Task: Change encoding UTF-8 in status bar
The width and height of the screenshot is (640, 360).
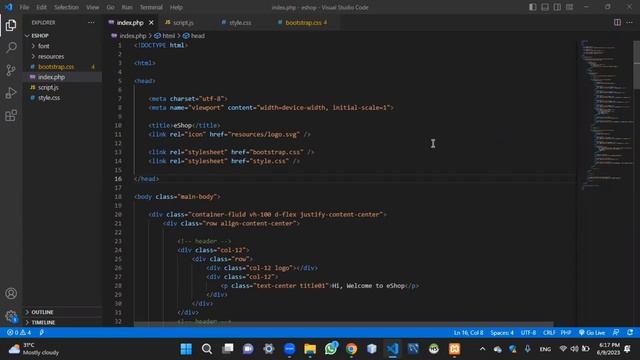Action: (x=528, y=333)
